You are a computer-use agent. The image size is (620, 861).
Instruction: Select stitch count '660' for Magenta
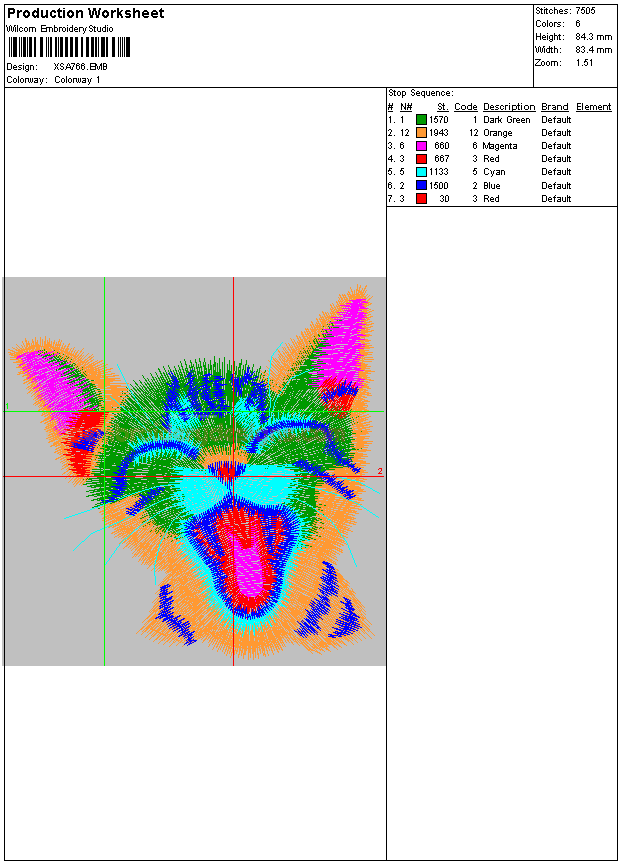(x=442, y=146)
